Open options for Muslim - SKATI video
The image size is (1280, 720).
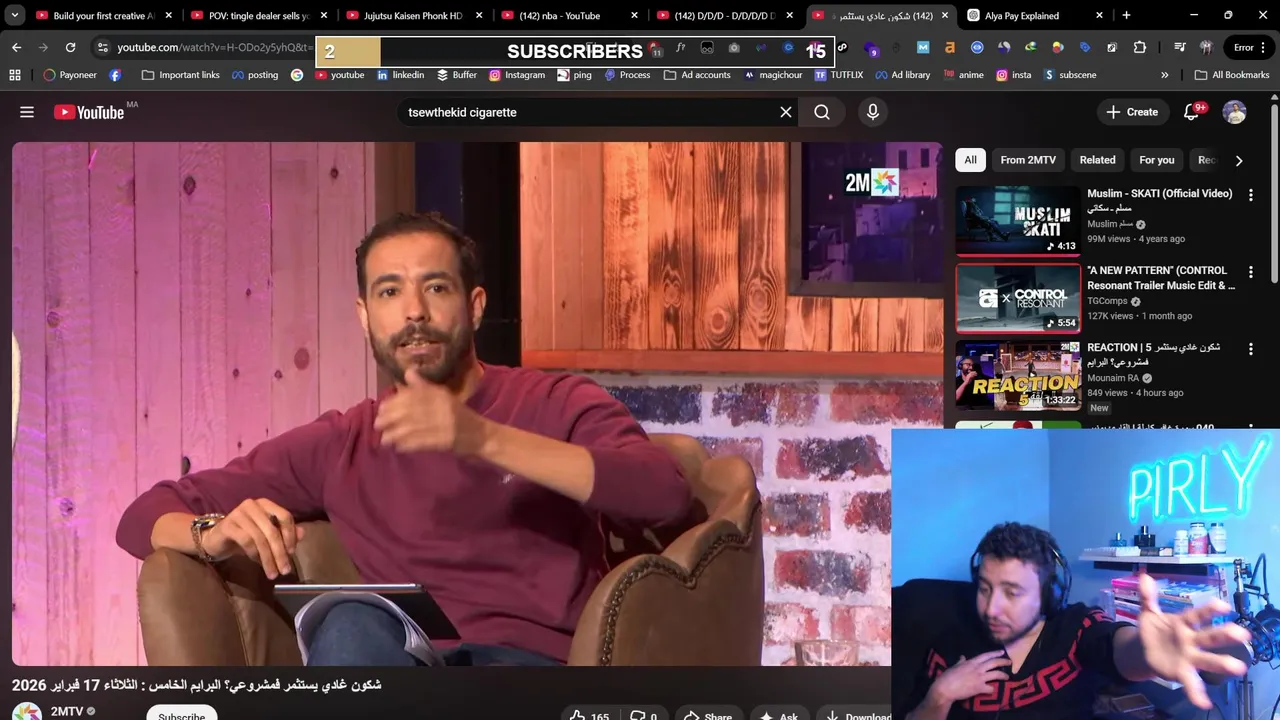1250,195
